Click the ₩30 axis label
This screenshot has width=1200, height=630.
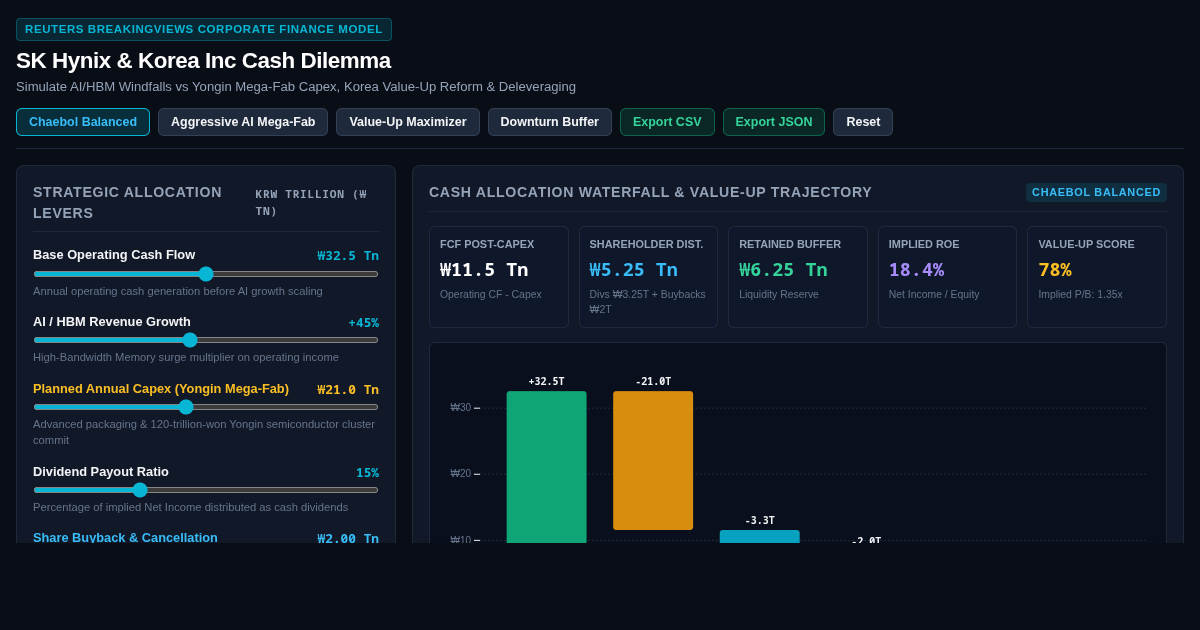tap(460, 408)
